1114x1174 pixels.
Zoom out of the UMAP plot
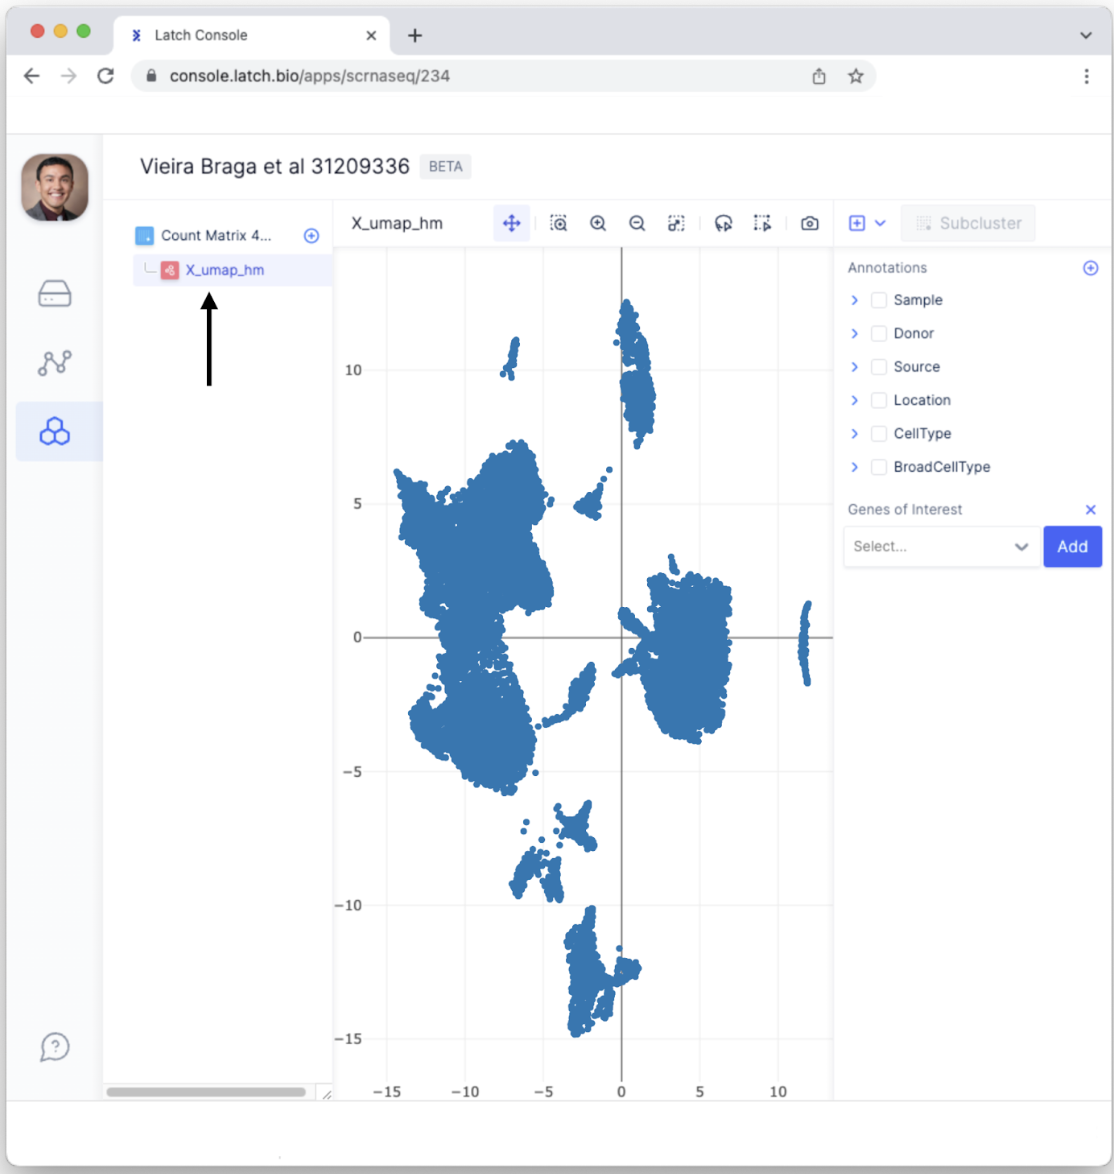637,223
